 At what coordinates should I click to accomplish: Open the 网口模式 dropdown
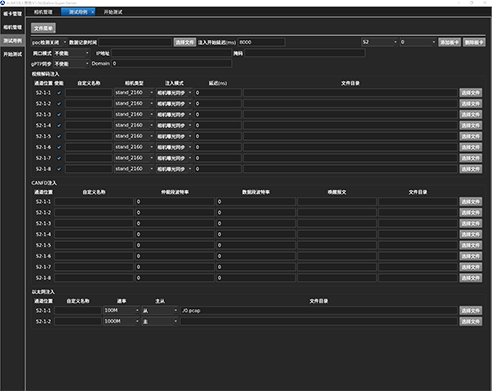pyautogui.click(x=72, y=53)
